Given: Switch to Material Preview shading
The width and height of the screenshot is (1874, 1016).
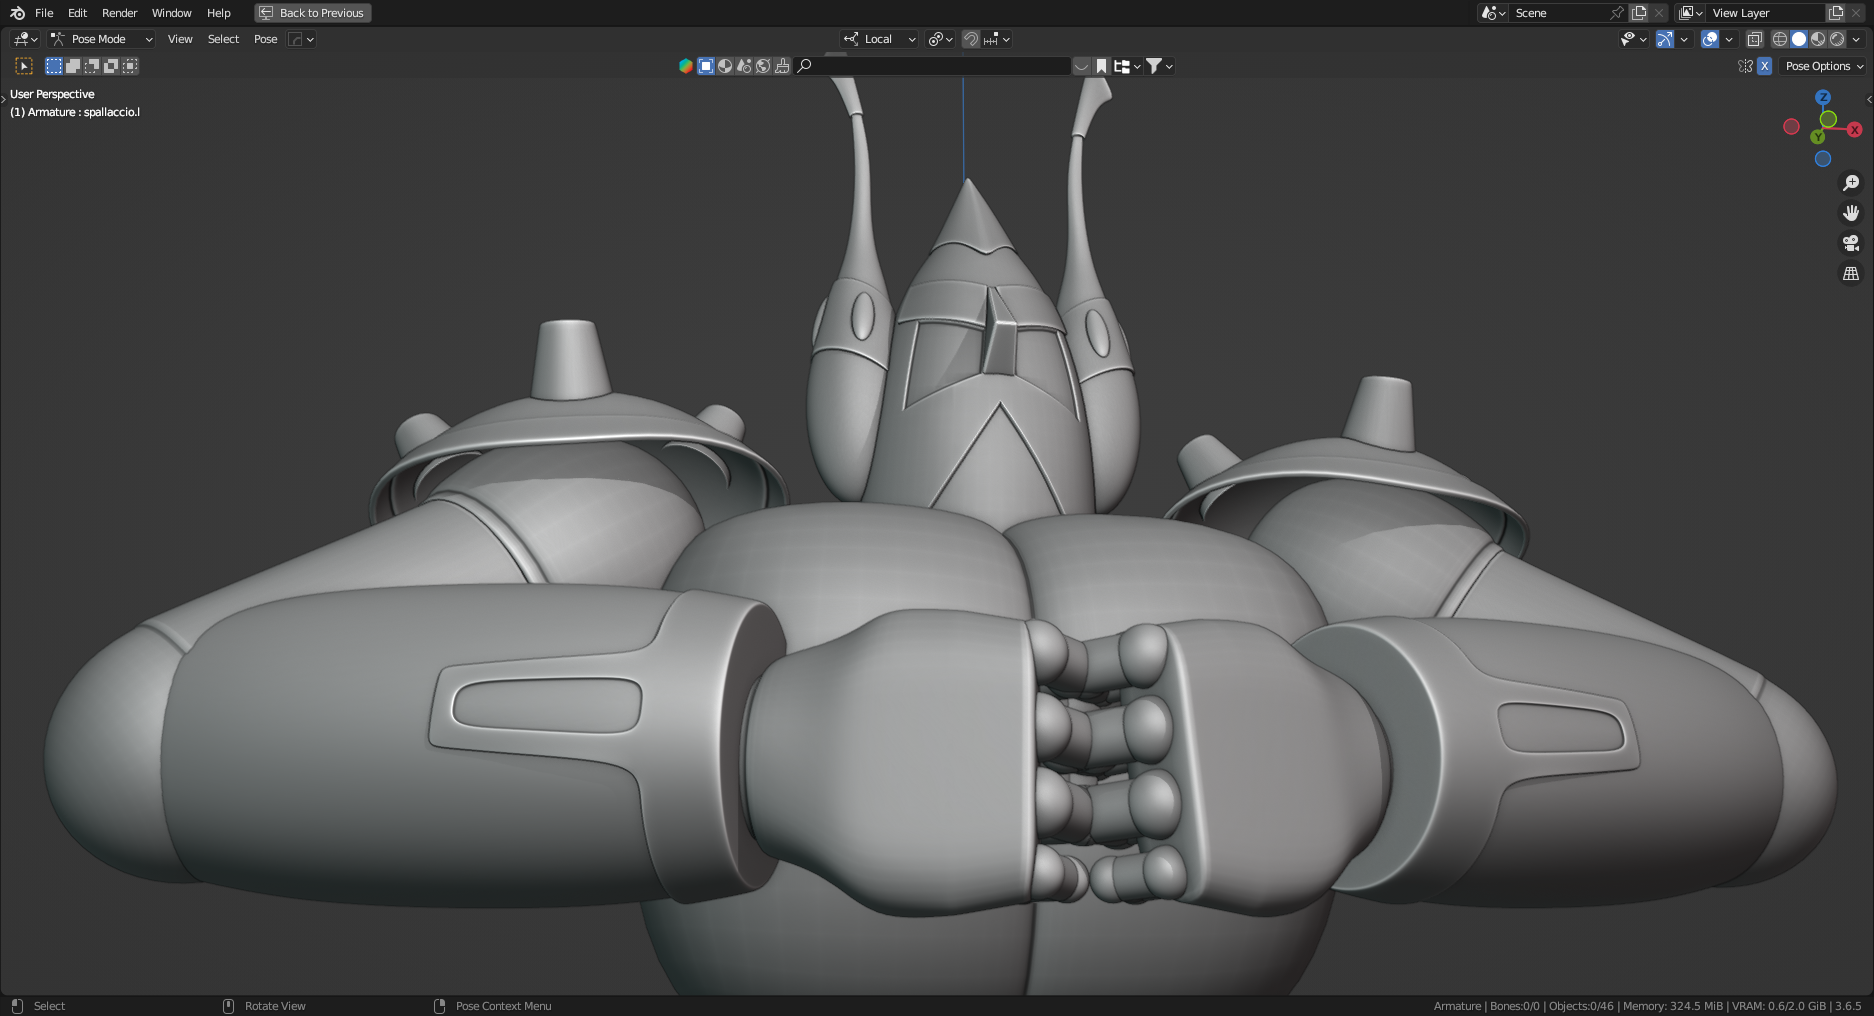Looking at the screenshot, I should pos(1818,39).
